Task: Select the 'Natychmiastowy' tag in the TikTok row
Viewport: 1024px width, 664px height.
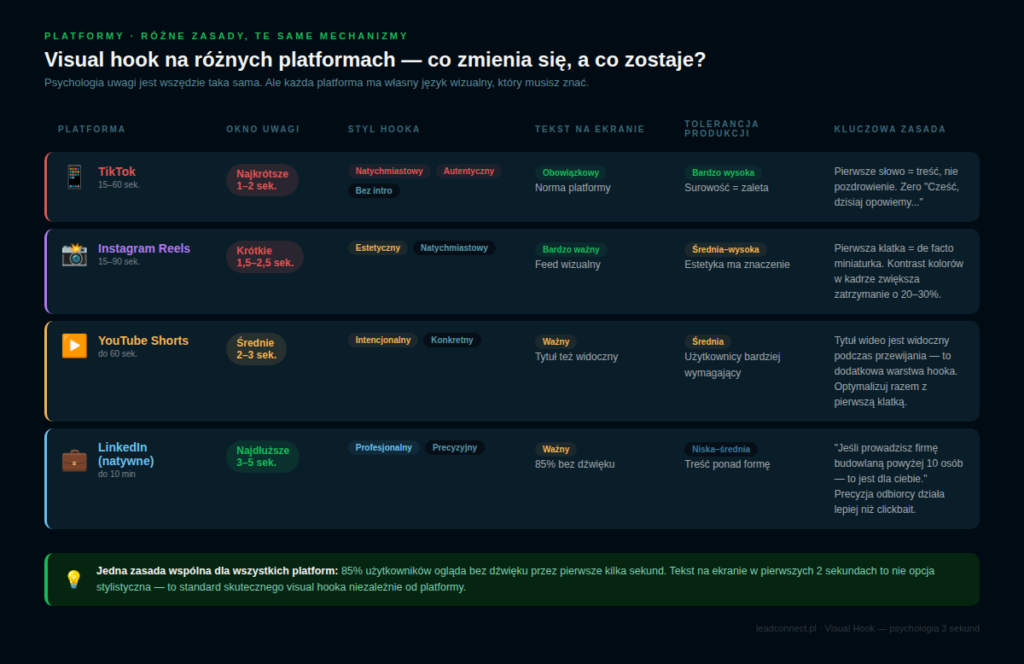Action: 389,171
